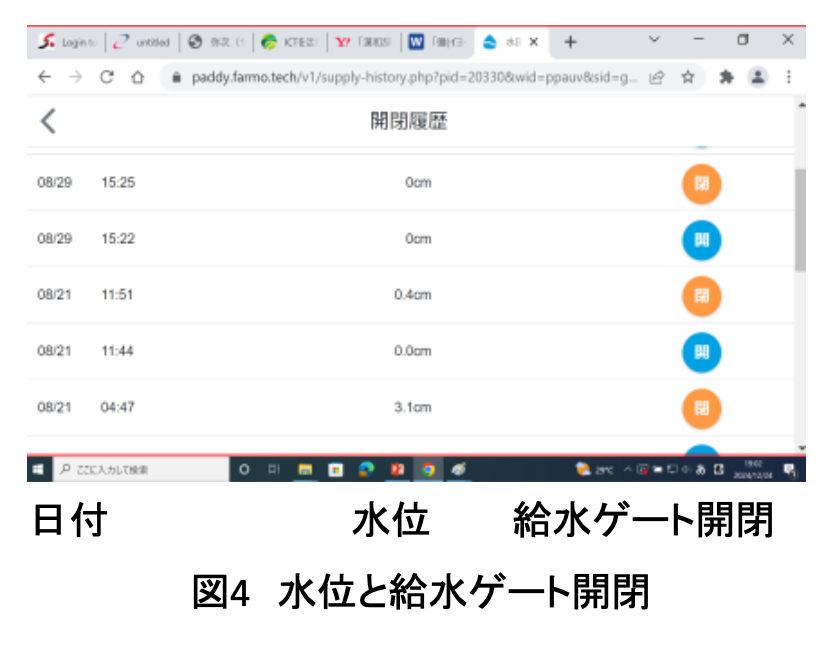Open File Explorer from the taskbar
Screen dimensions: 832x646
[x=306, y=468]
